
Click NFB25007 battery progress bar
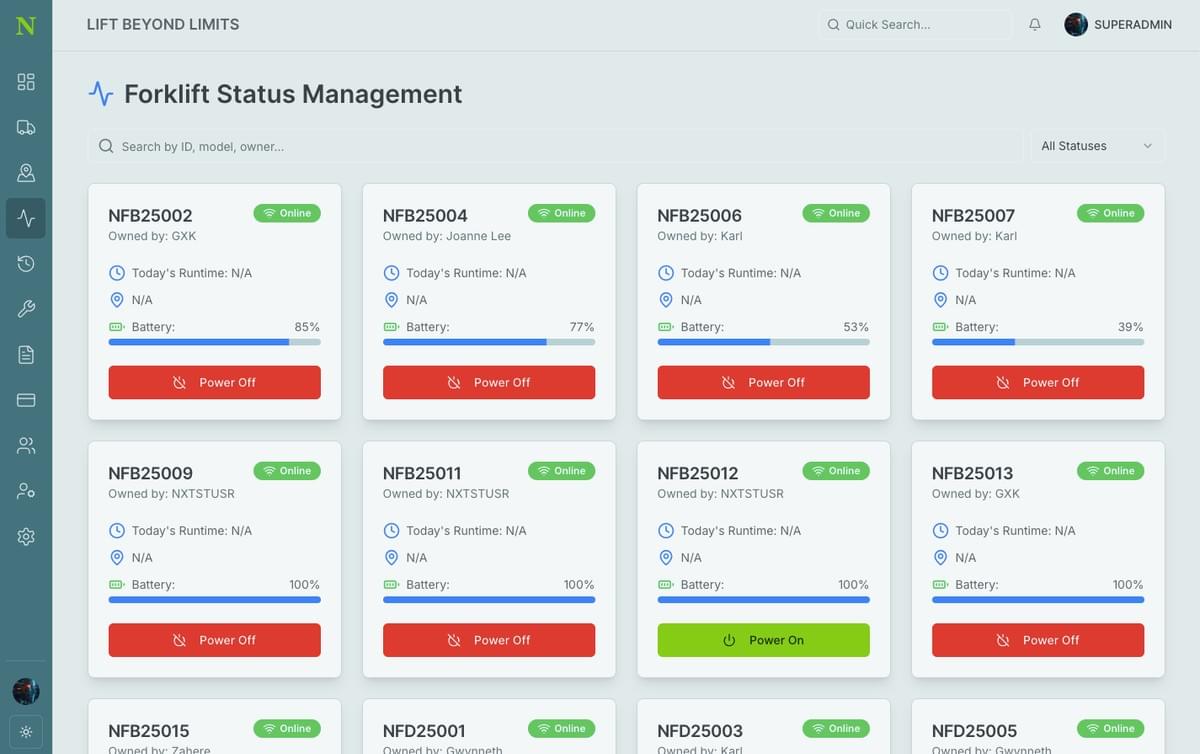[1038, 342]
